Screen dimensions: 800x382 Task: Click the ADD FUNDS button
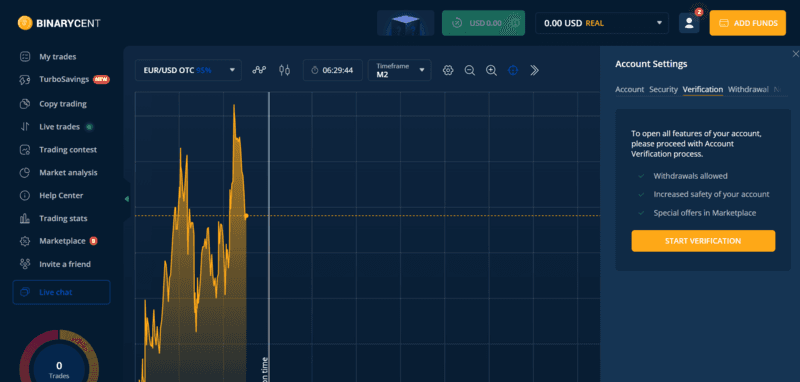pos(747,23)
